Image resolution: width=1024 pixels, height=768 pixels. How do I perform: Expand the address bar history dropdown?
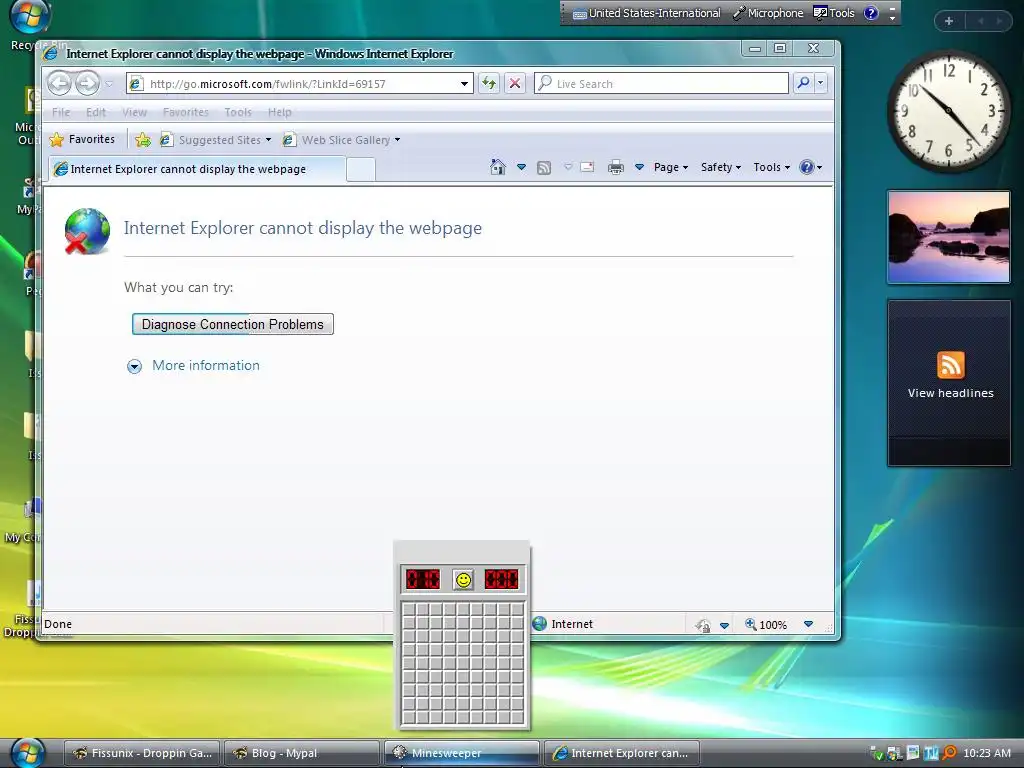pyautogui.click(x=464, y=84)
